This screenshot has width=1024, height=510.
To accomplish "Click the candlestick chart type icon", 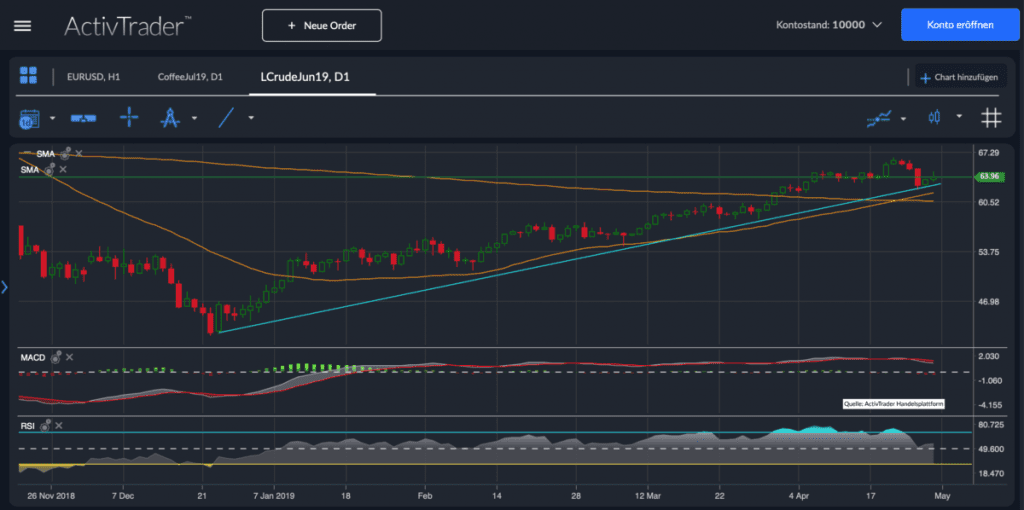I will pos(935,118).
